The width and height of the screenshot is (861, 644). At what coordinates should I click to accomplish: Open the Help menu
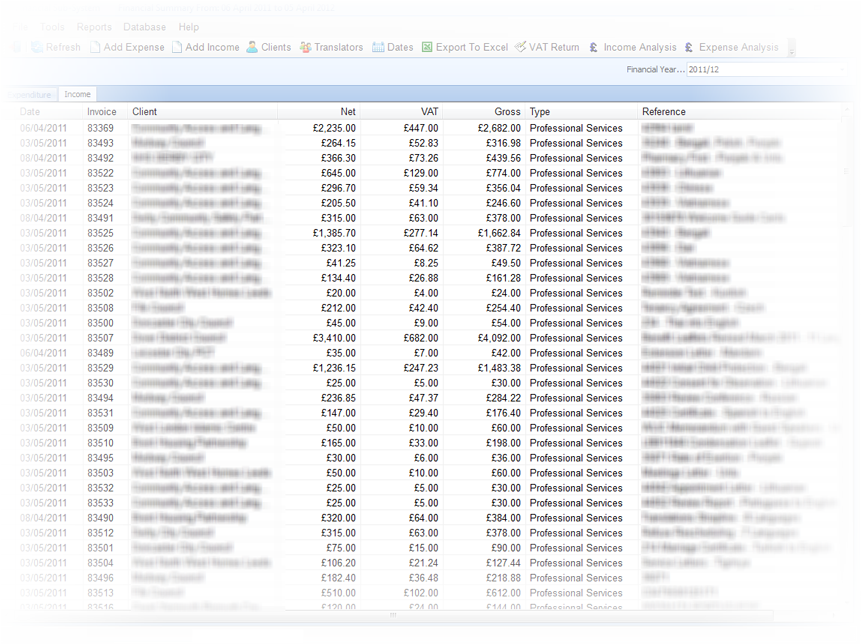tap(188, 27)
